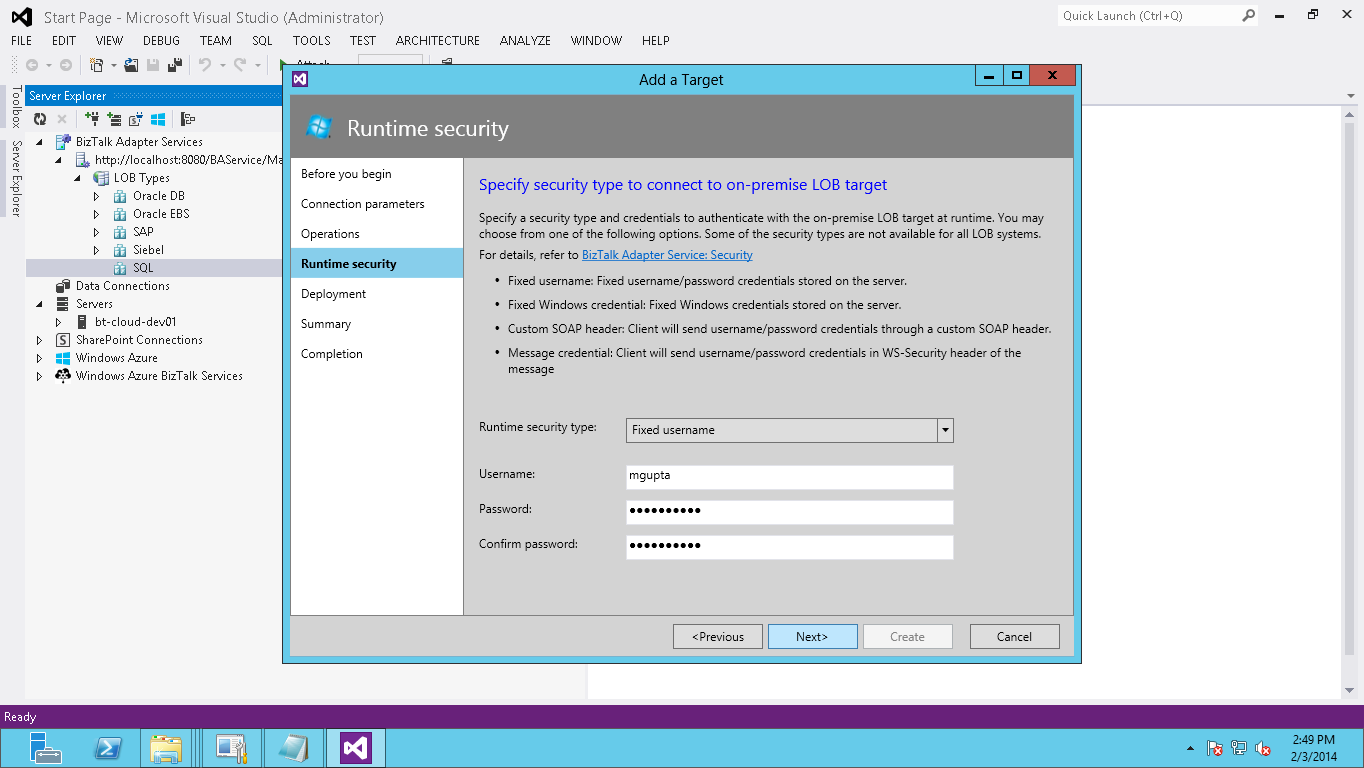The height and width of the screenshot is (768, 1364).
Task: Click the notepad-style taskbar icon
Action: click(x=294, y=748)
